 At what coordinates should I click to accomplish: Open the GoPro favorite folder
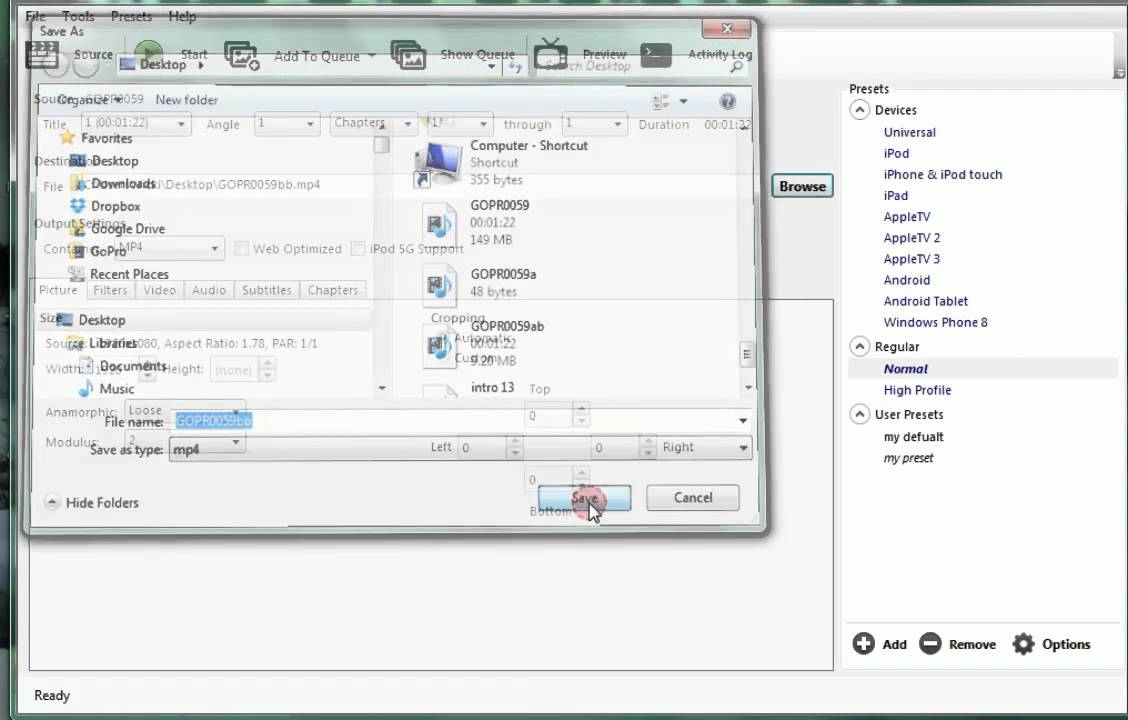tap(108, 251)
